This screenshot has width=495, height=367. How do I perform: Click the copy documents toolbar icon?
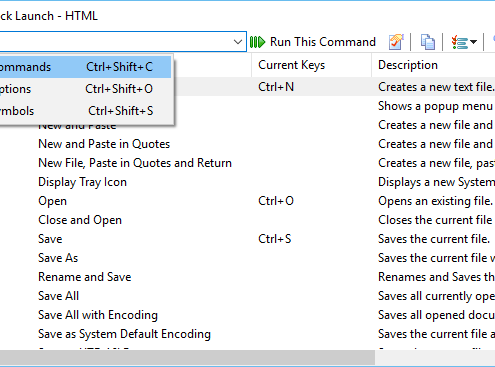click(428, 42)
